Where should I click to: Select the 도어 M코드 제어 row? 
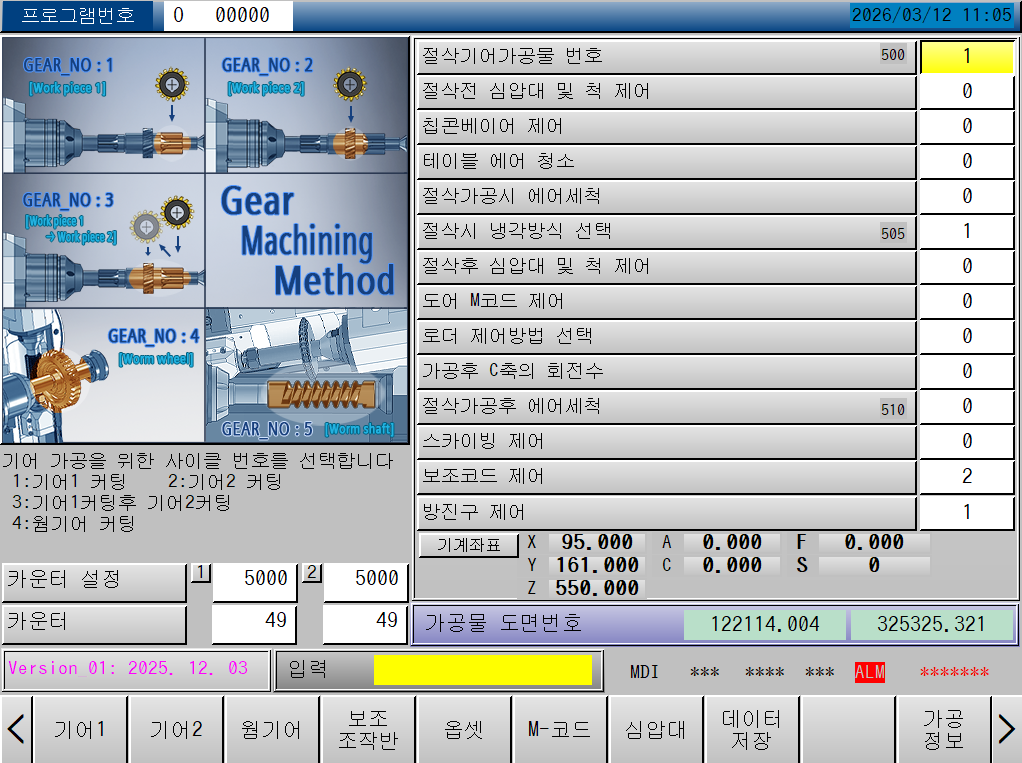click(666, 302)
